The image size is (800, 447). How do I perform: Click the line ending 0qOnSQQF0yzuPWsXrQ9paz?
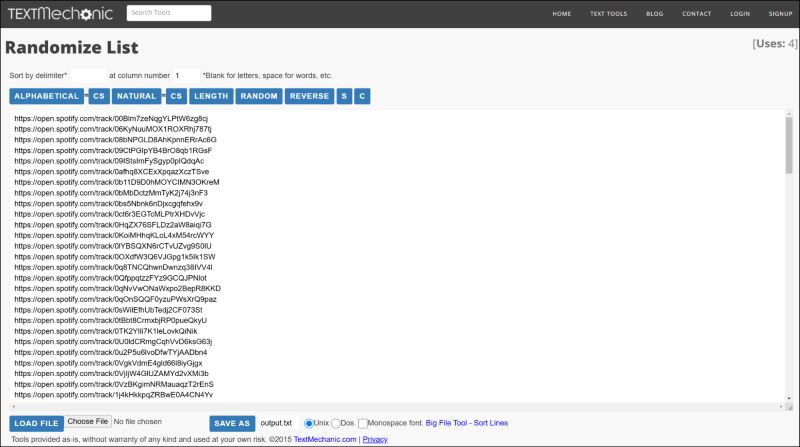click(115, 300)
